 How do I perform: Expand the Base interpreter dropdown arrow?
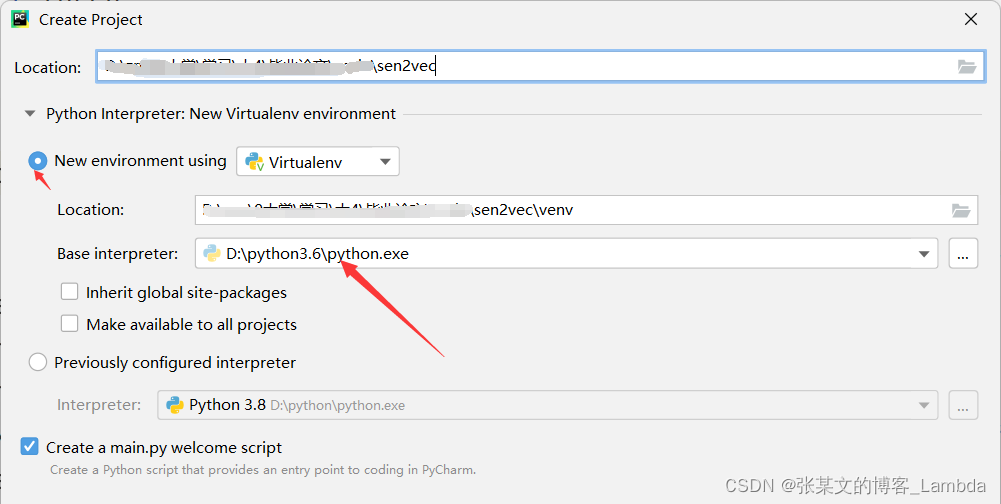click(x=923, y=254)
